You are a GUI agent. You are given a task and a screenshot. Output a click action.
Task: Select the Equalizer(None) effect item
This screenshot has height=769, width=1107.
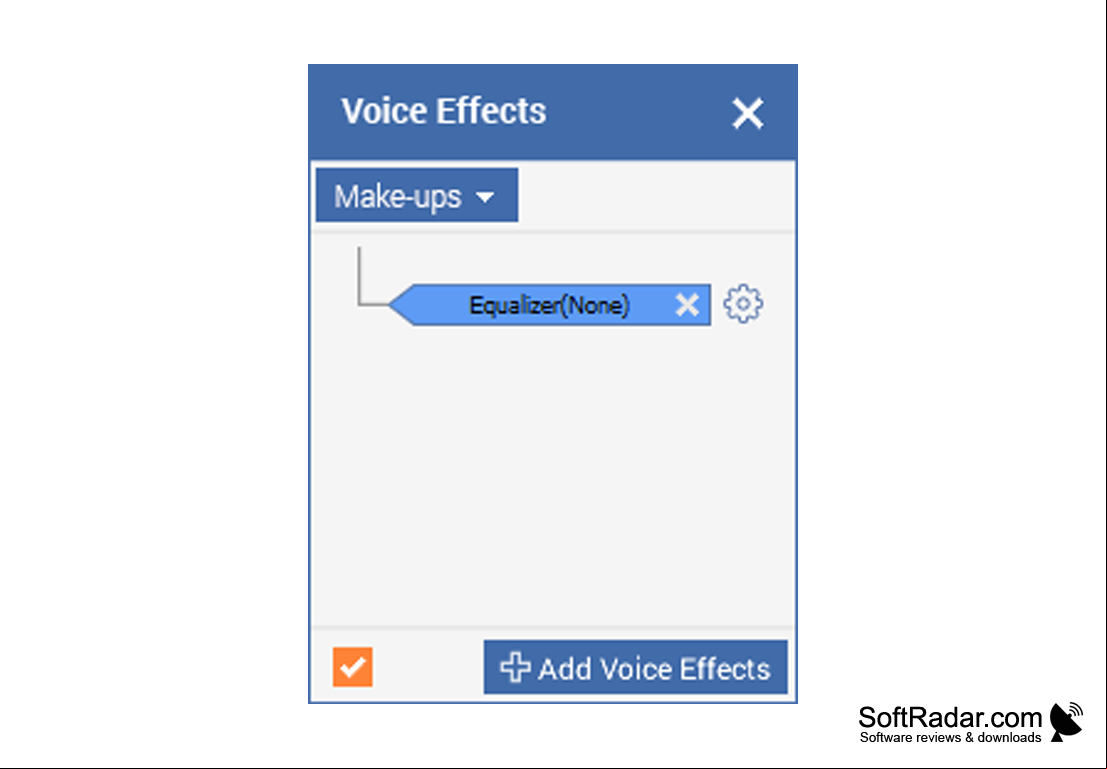550,305
